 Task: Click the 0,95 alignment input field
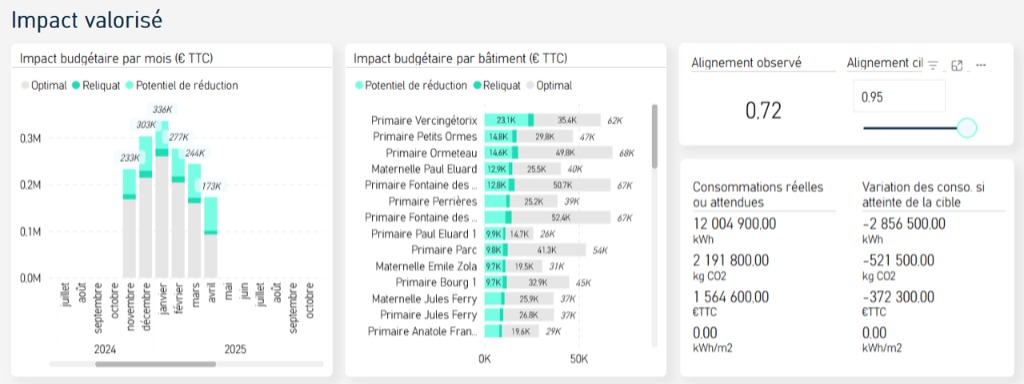click(899, 97)
